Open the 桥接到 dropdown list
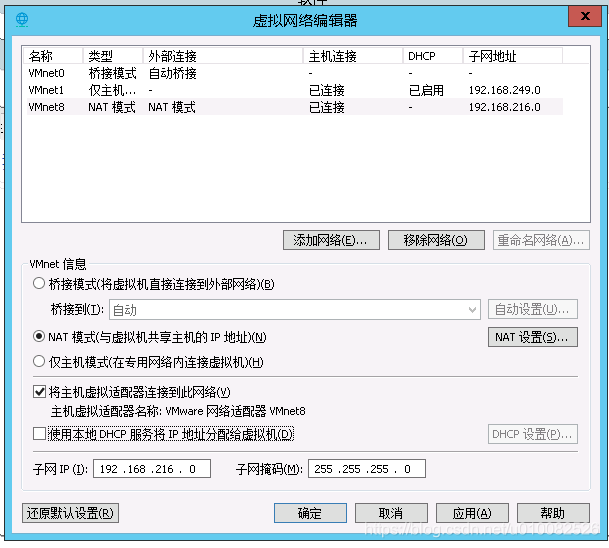The height and width of the screenshot is (548, 609). [x=295, y=310]
